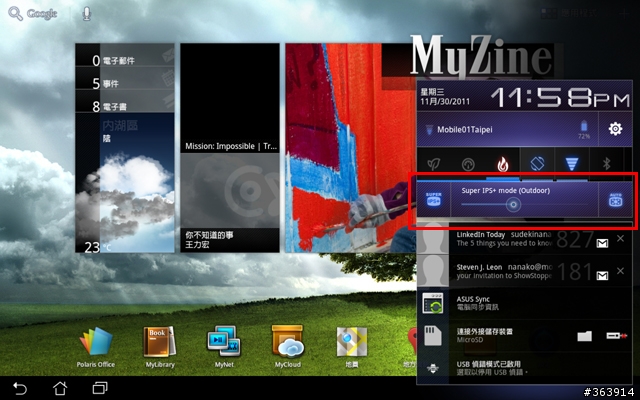Tap the 11:58 PM clock in panel
This screenshot has height=400, width=640.
pyautogui.click(x=560, y=98)
